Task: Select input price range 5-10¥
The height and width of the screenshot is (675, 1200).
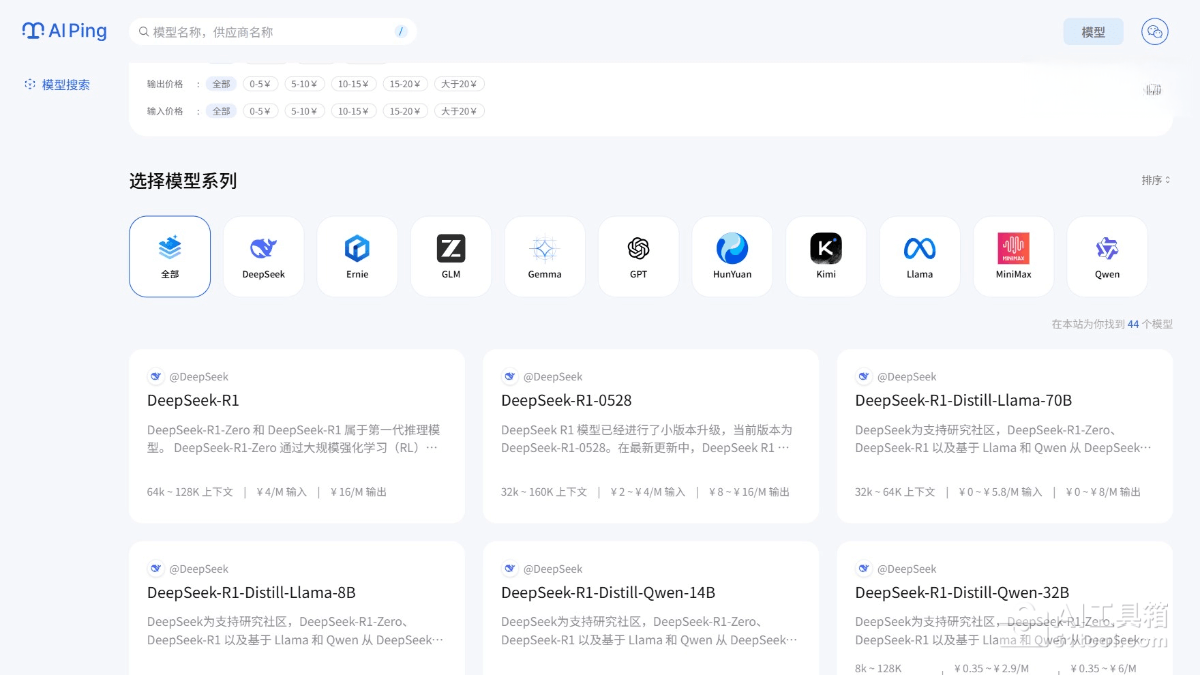Action: (302, 111)
